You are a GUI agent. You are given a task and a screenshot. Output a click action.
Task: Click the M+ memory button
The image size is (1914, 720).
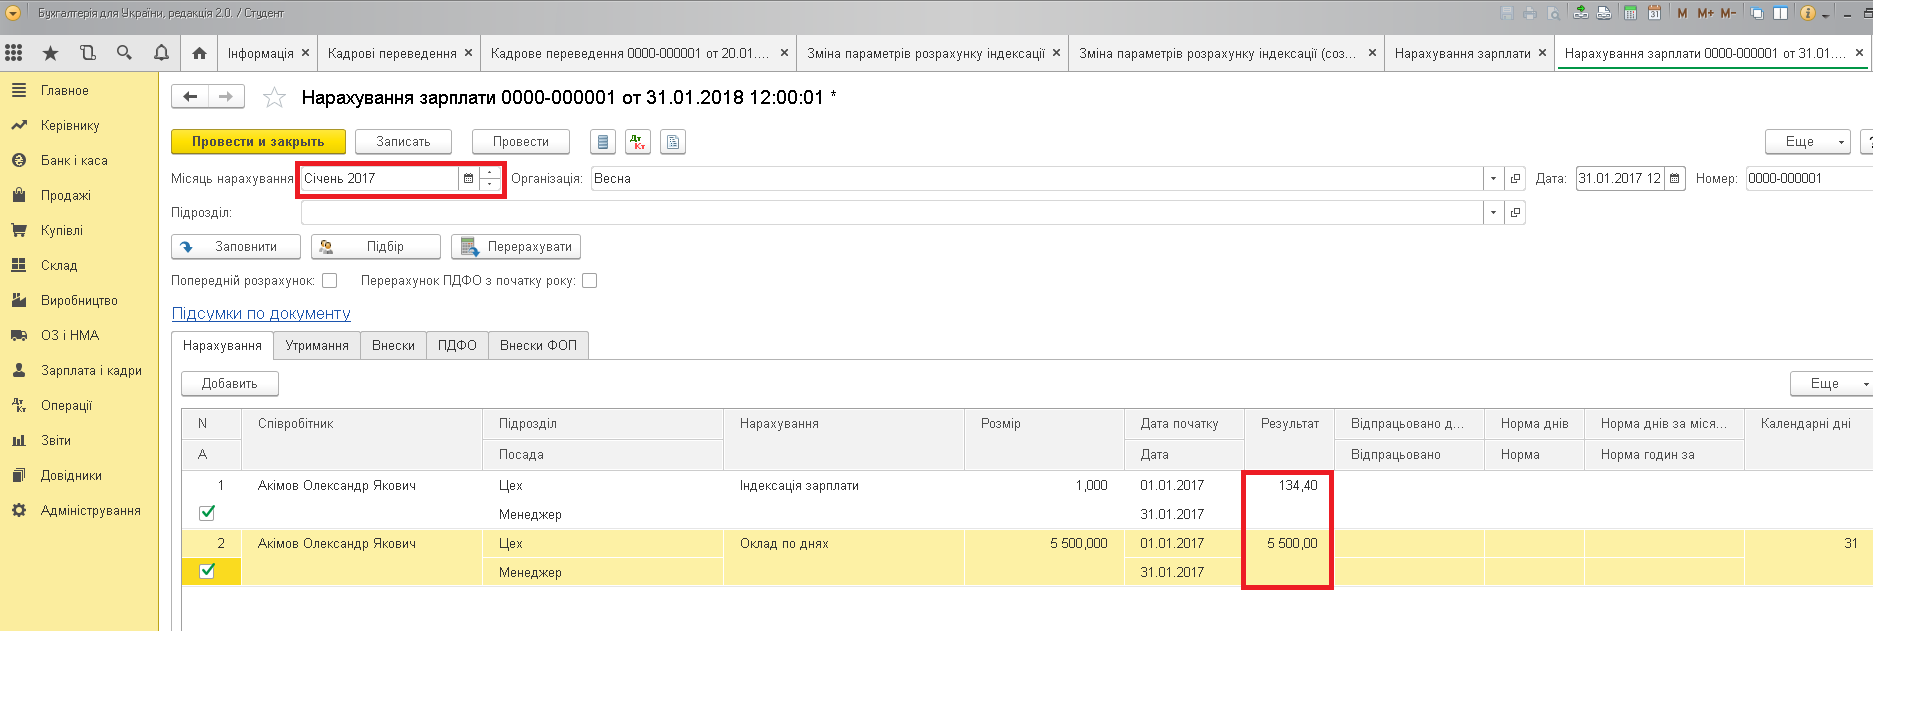coord(1705,13)
